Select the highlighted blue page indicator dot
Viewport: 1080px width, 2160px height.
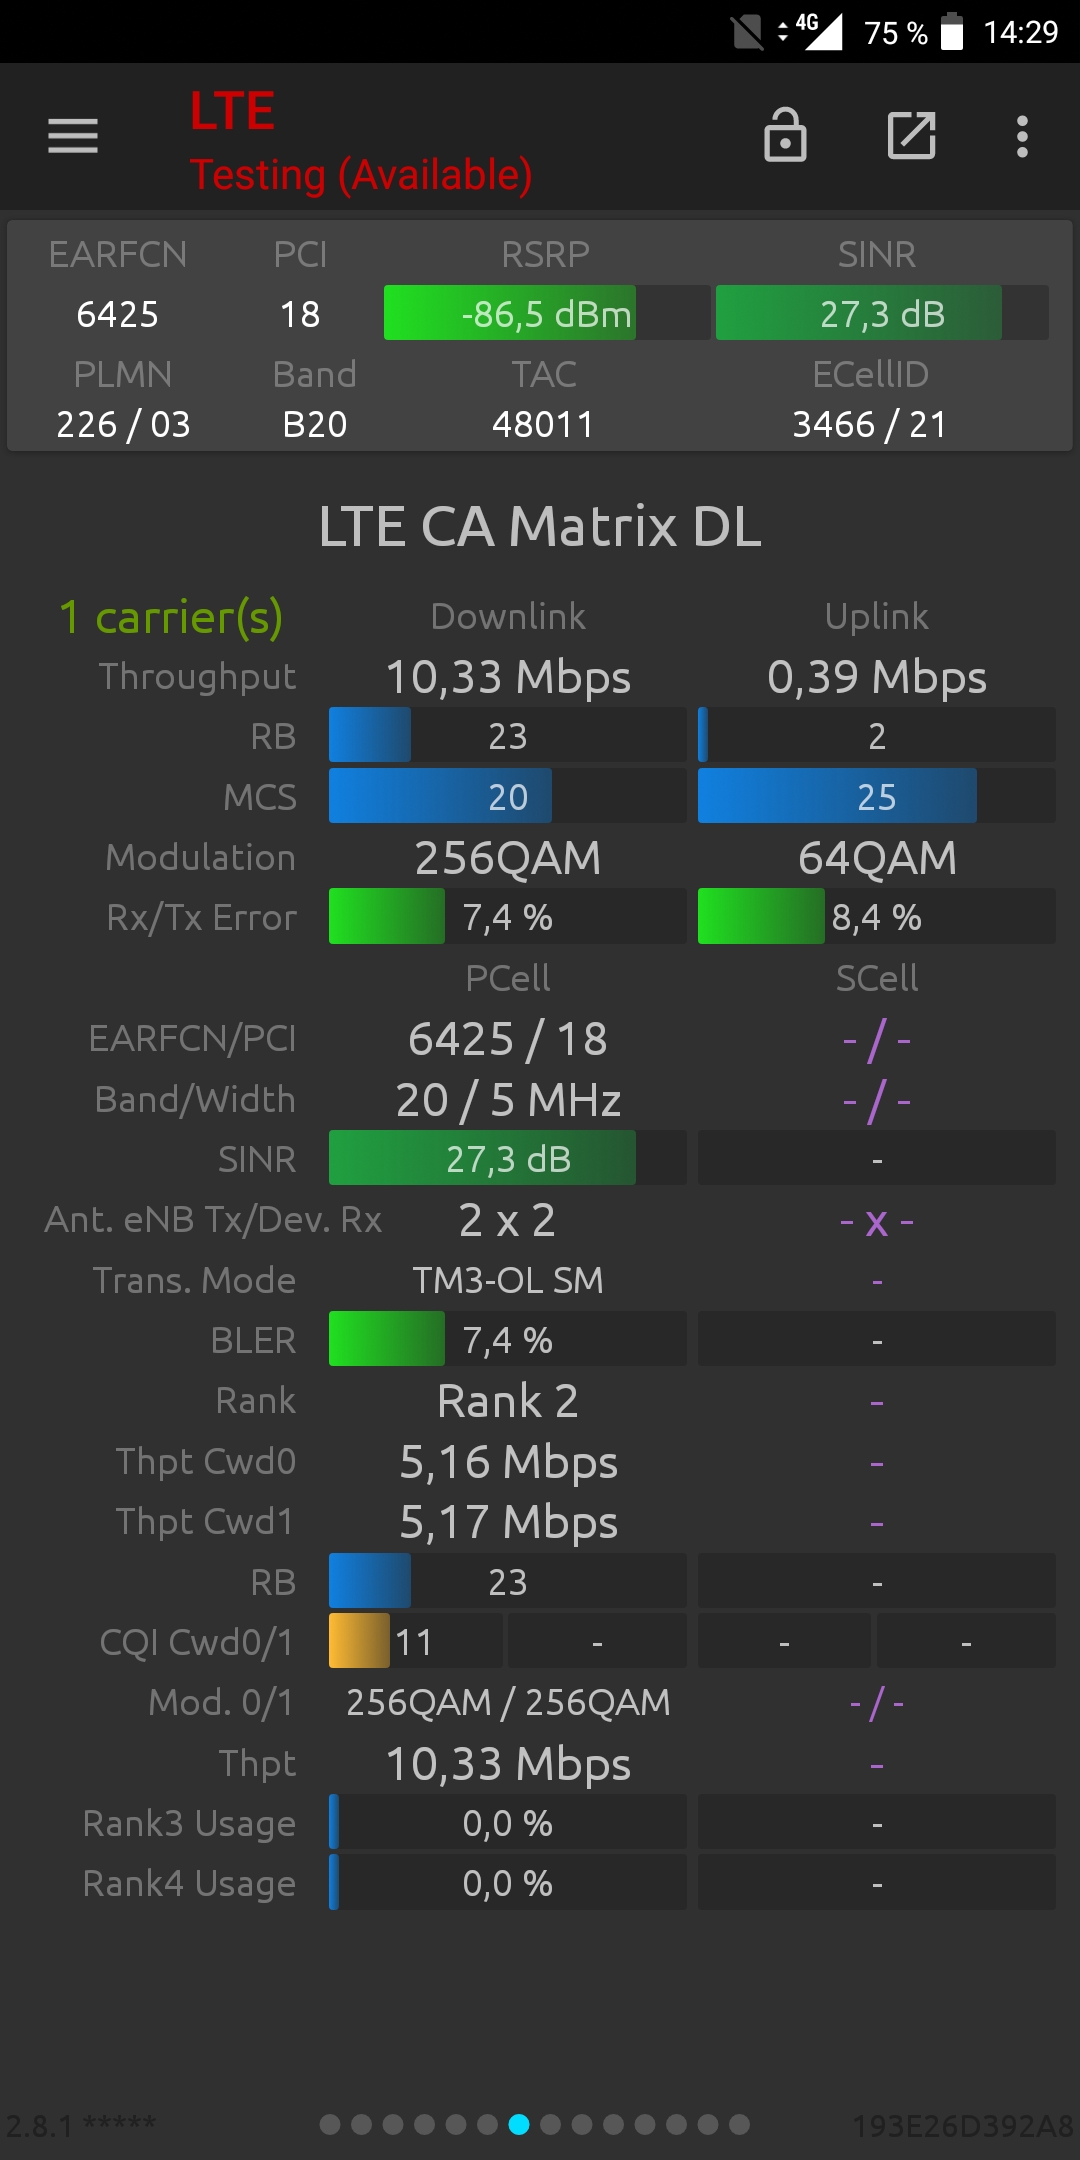pos(519,2124)
